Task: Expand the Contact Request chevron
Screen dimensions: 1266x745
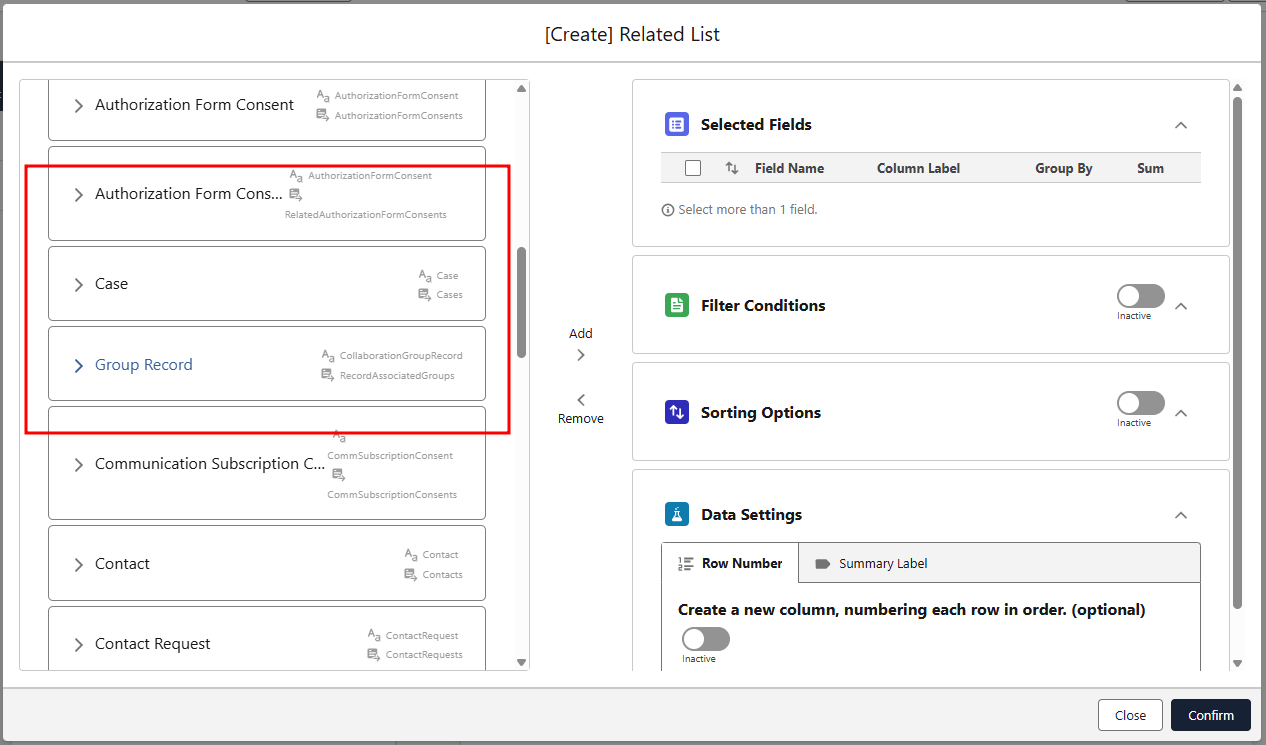Action: pyautogui.click(x=79, y=645)
